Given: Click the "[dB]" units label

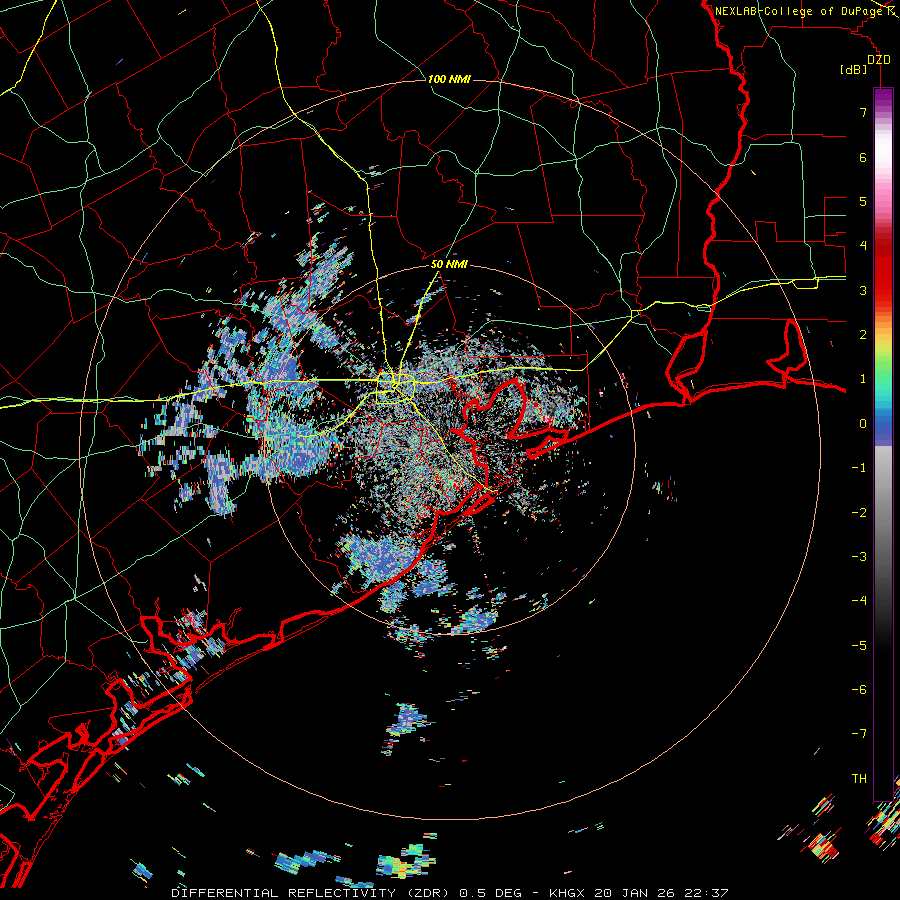Looking at the screenshot, I should pyautogui.click(x=854, y=70).
